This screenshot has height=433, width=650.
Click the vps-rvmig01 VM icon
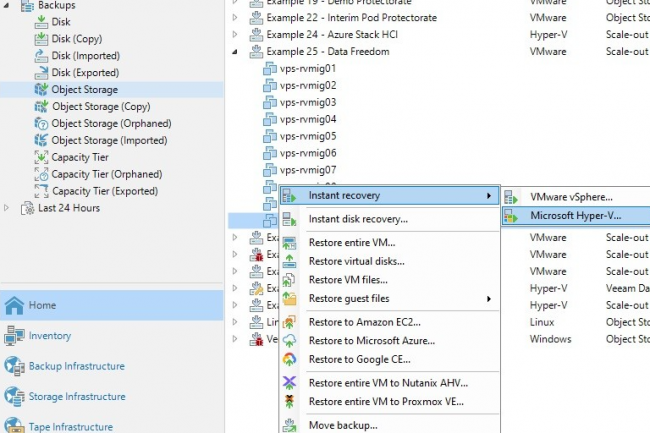[x=270, y=68]
